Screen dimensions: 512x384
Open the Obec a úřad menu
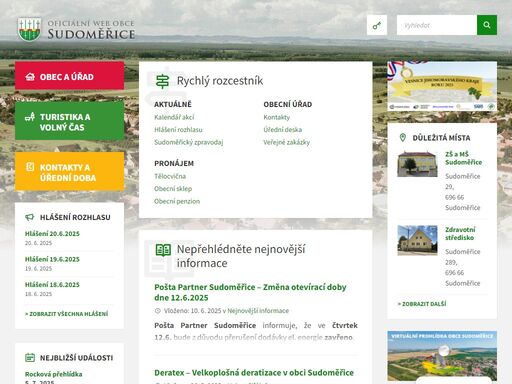[x=69, y=76]
